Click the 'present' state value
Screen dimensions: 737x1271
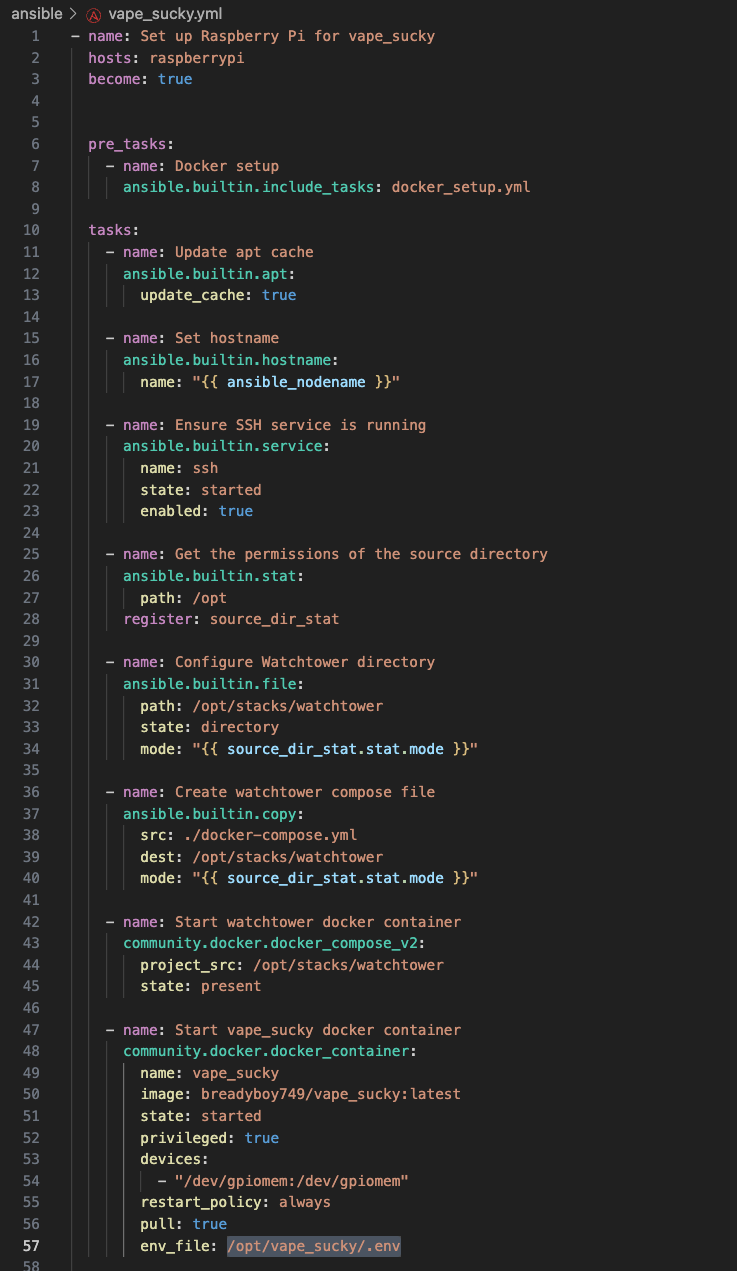click(x=231, y=987)
